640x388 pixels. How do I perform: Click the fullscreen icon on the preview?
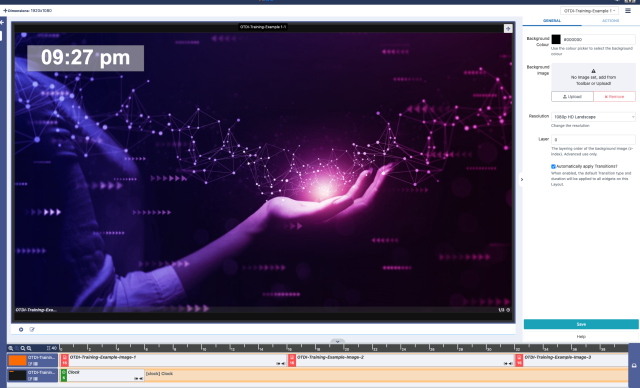pyautogui.click(x=508, y=28)
